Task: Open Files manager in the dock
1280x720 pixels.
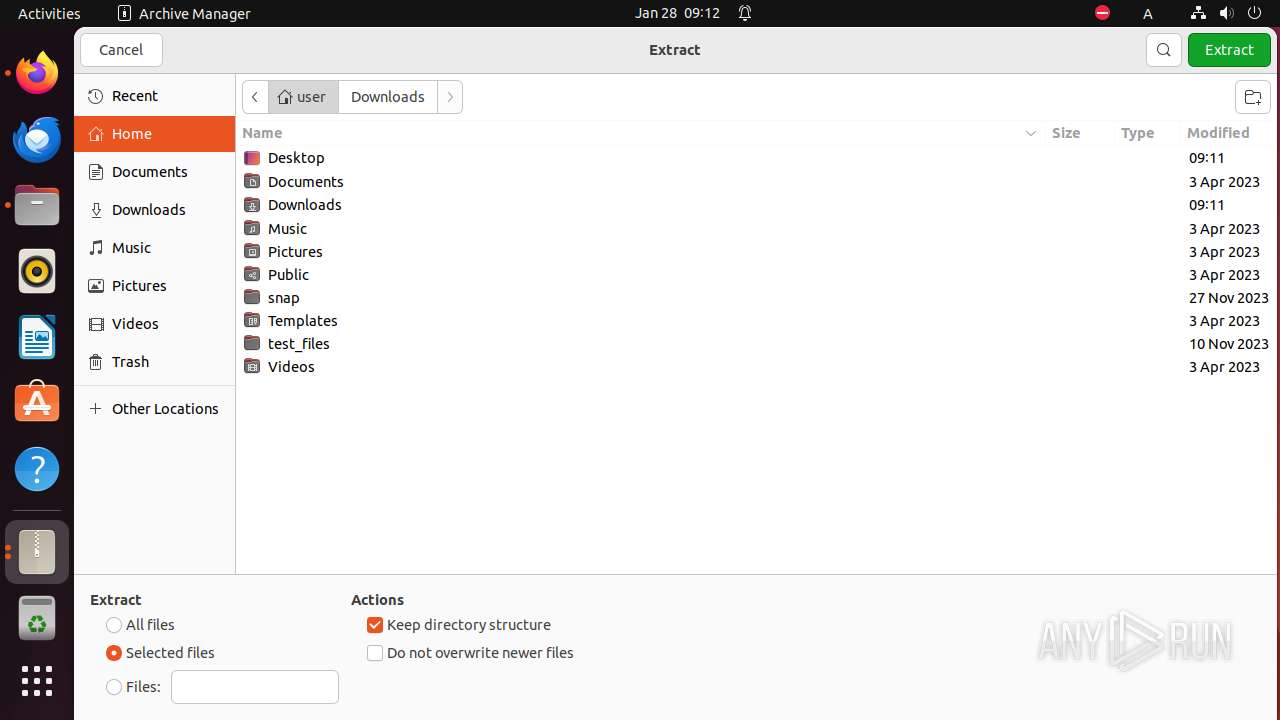Action: tap(37, 205)
